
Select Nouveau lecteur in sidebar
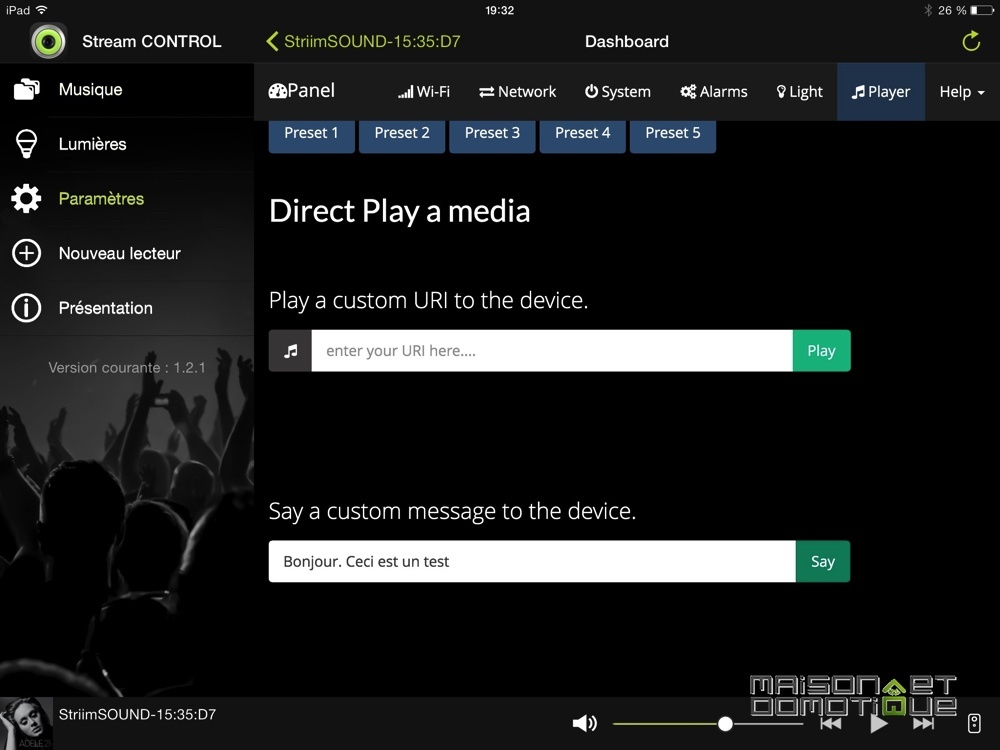point(127,253)
